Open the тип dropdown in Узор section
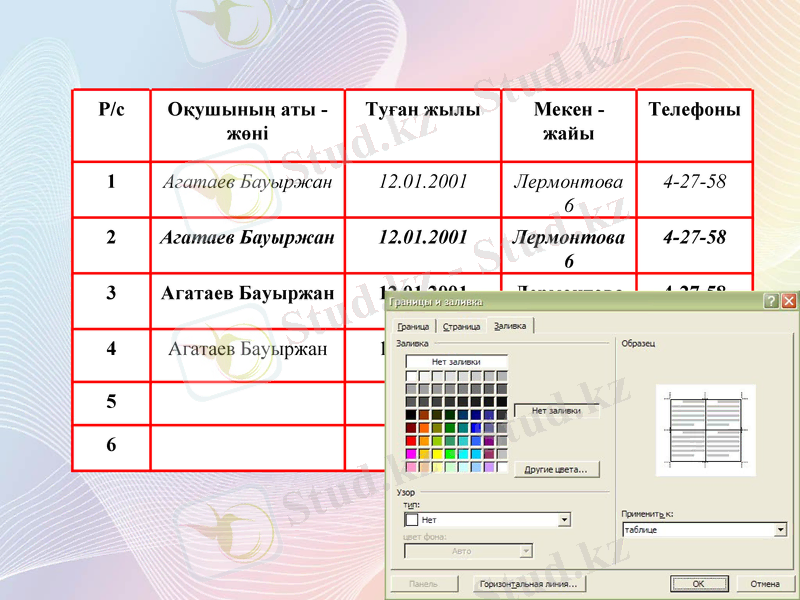This screenshot has width=800, height=600. point(564,520)
